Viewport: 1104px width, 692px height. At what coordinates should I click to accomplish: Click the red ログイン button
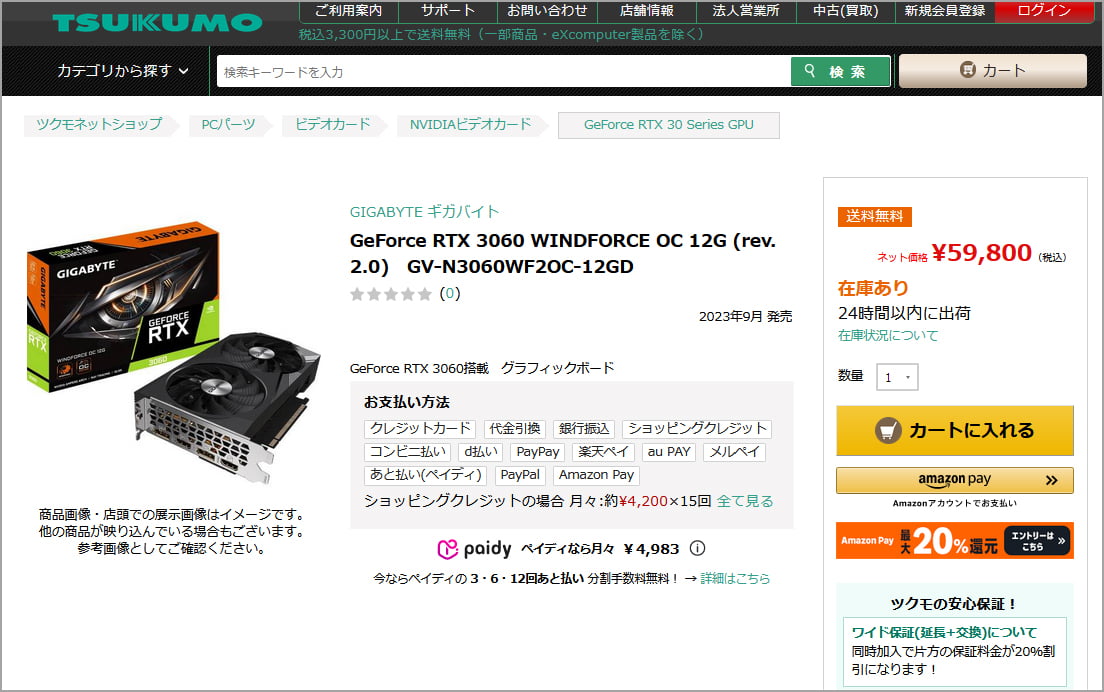click(1044, 11)
